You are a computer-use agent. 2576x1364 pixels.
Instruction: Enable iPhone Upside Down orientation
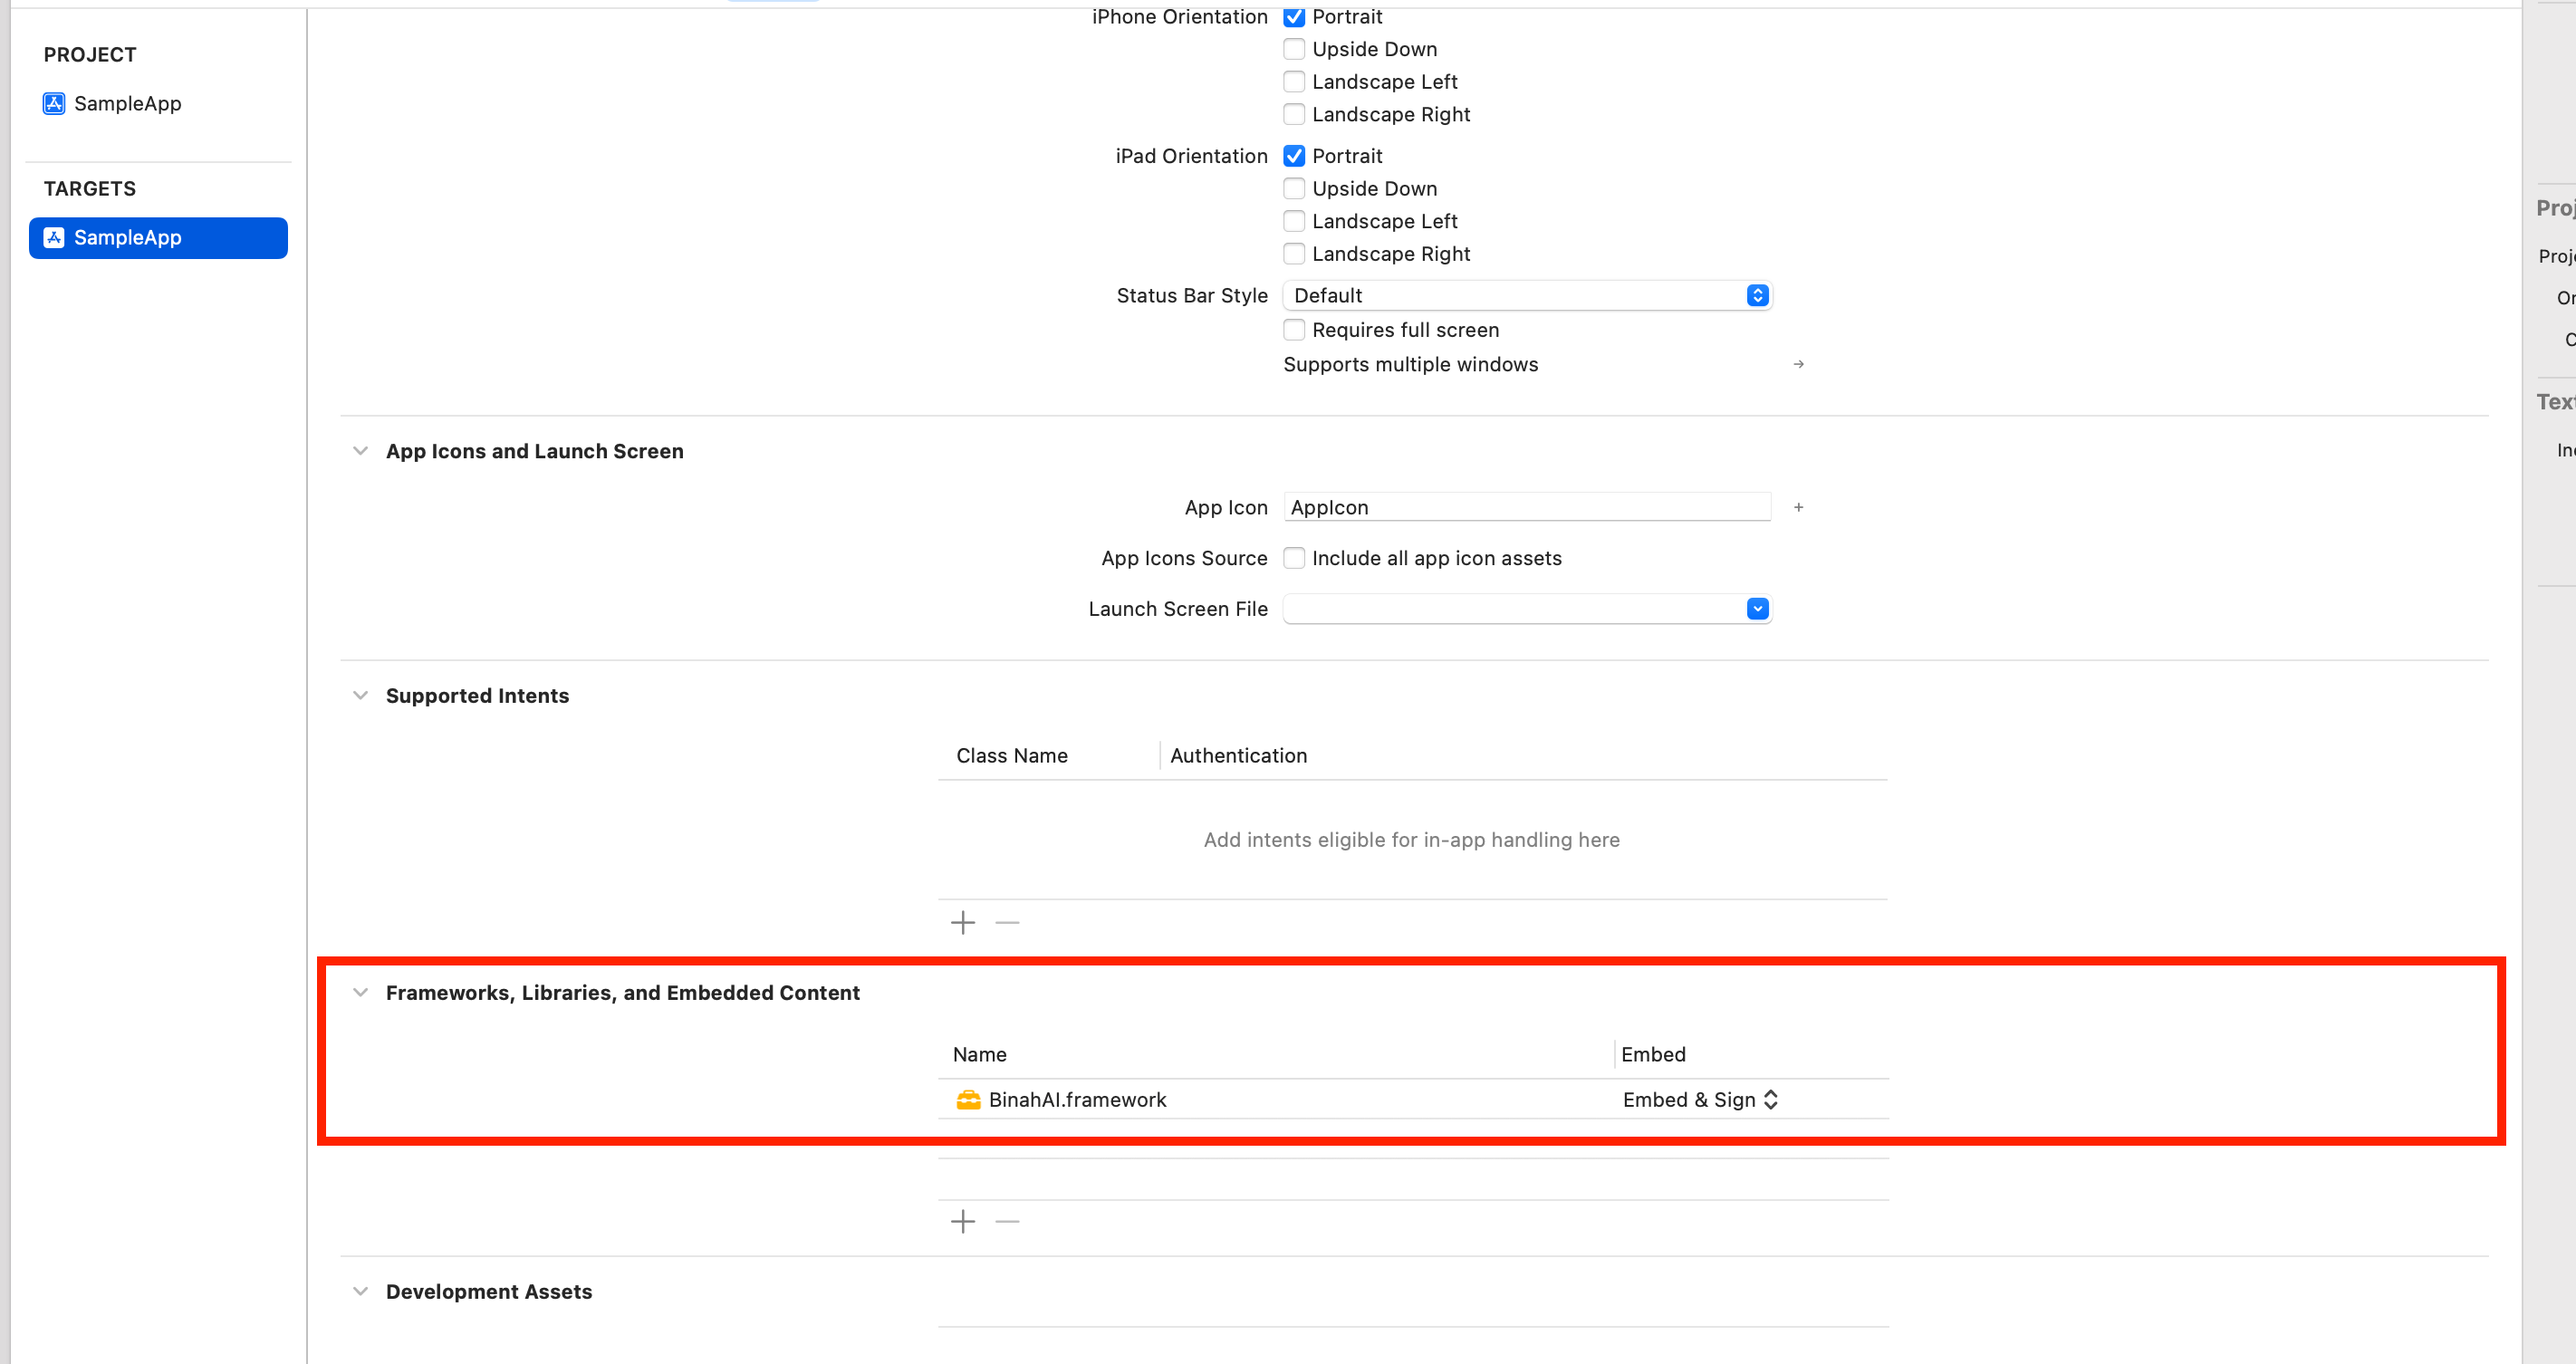point(1294,49)
